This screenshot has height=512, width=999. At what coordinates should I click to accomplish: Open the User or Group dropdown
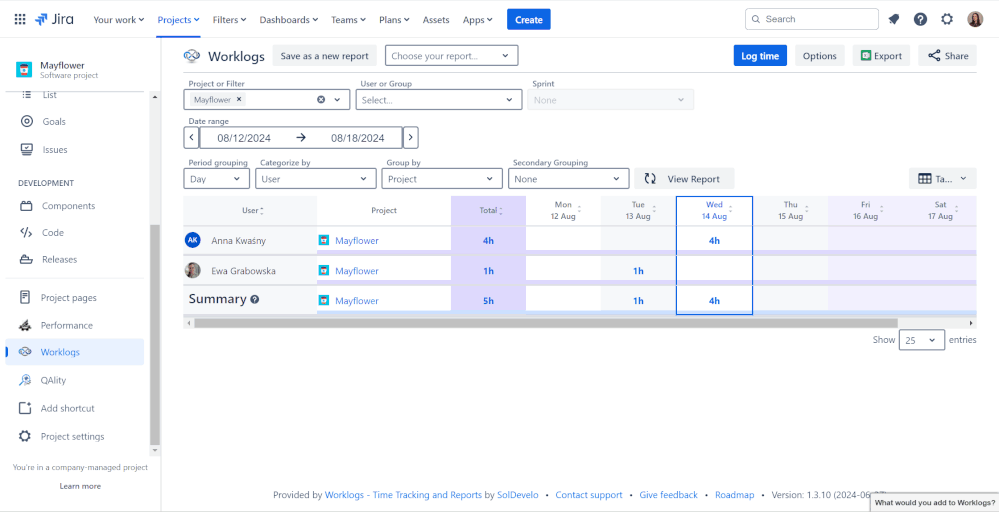click(x=438, y=100)
